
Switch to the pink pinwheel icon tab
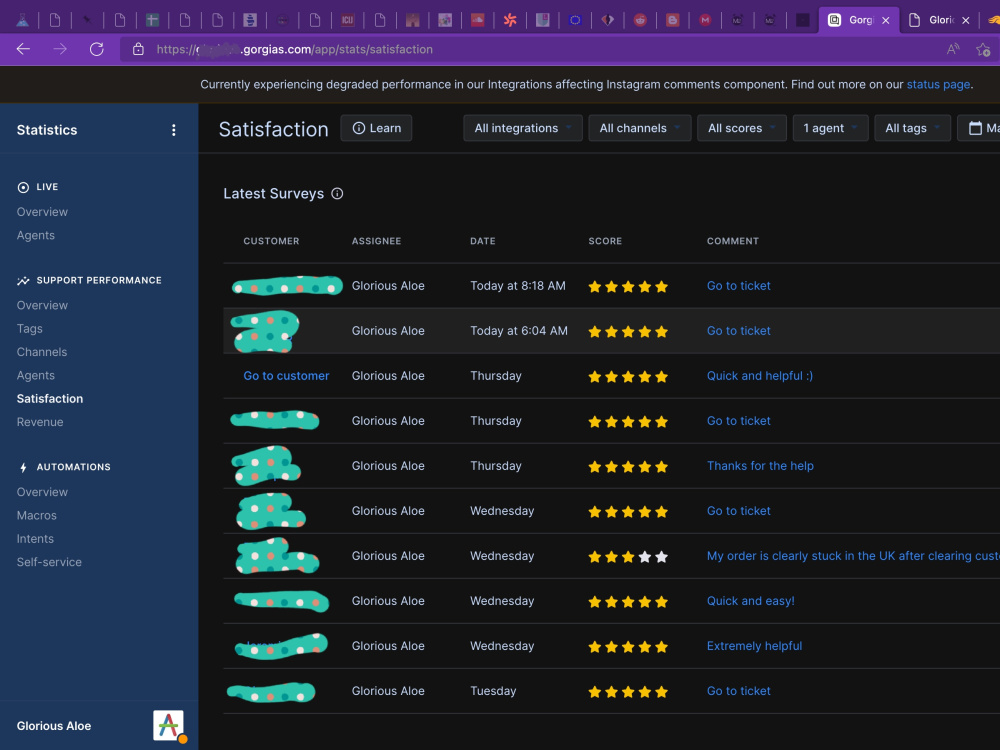tap(510, 20)
